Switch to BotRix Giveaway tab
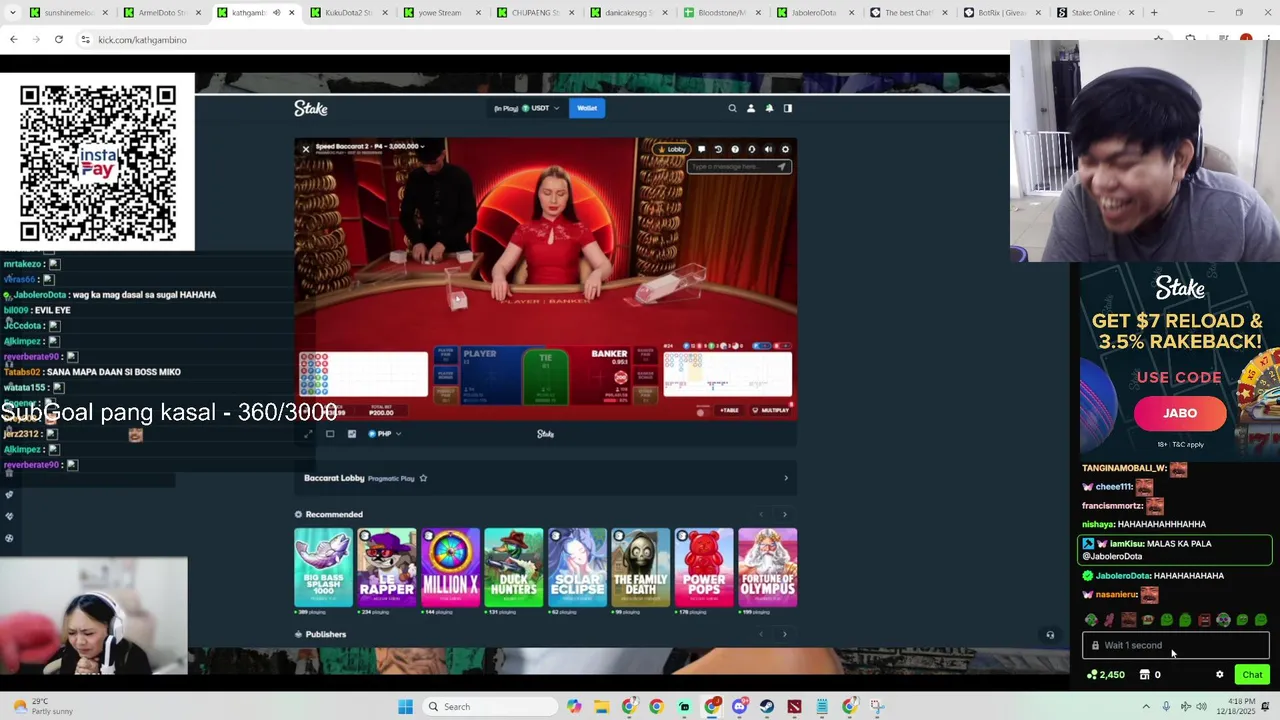Screen dimensions: 1280x720 coord(1000,13)
